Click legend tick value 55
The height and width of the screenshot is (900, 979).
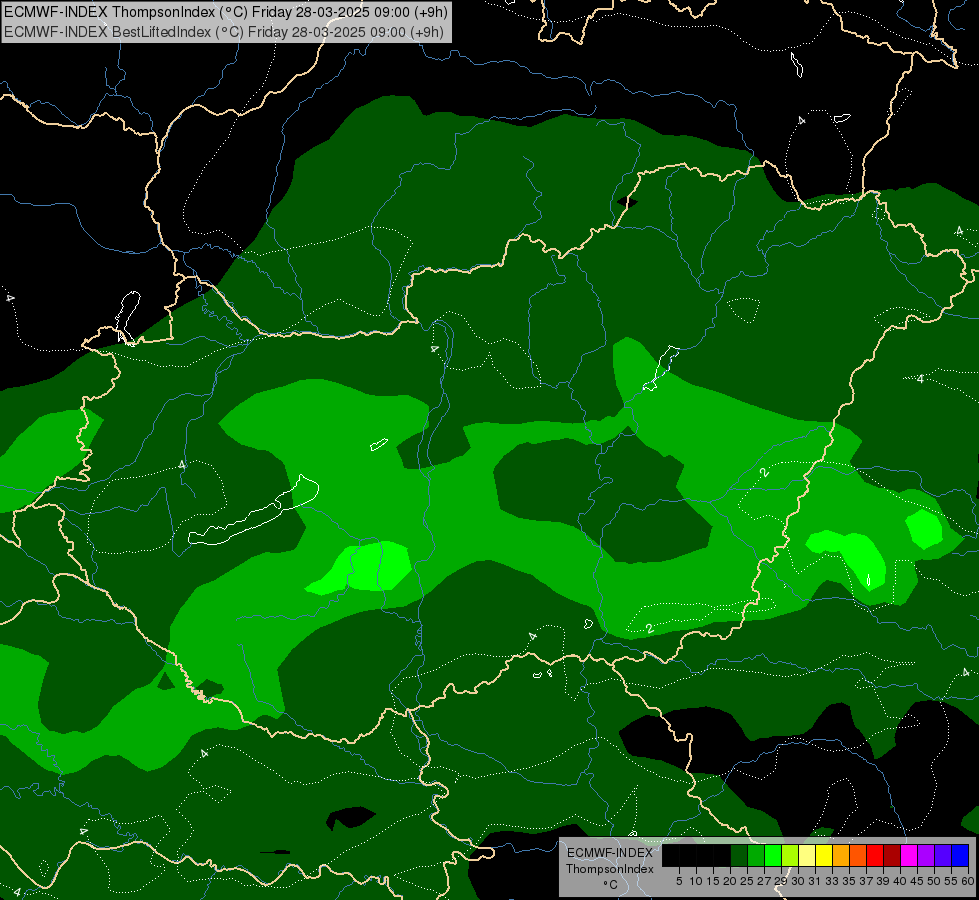(951, 881)
